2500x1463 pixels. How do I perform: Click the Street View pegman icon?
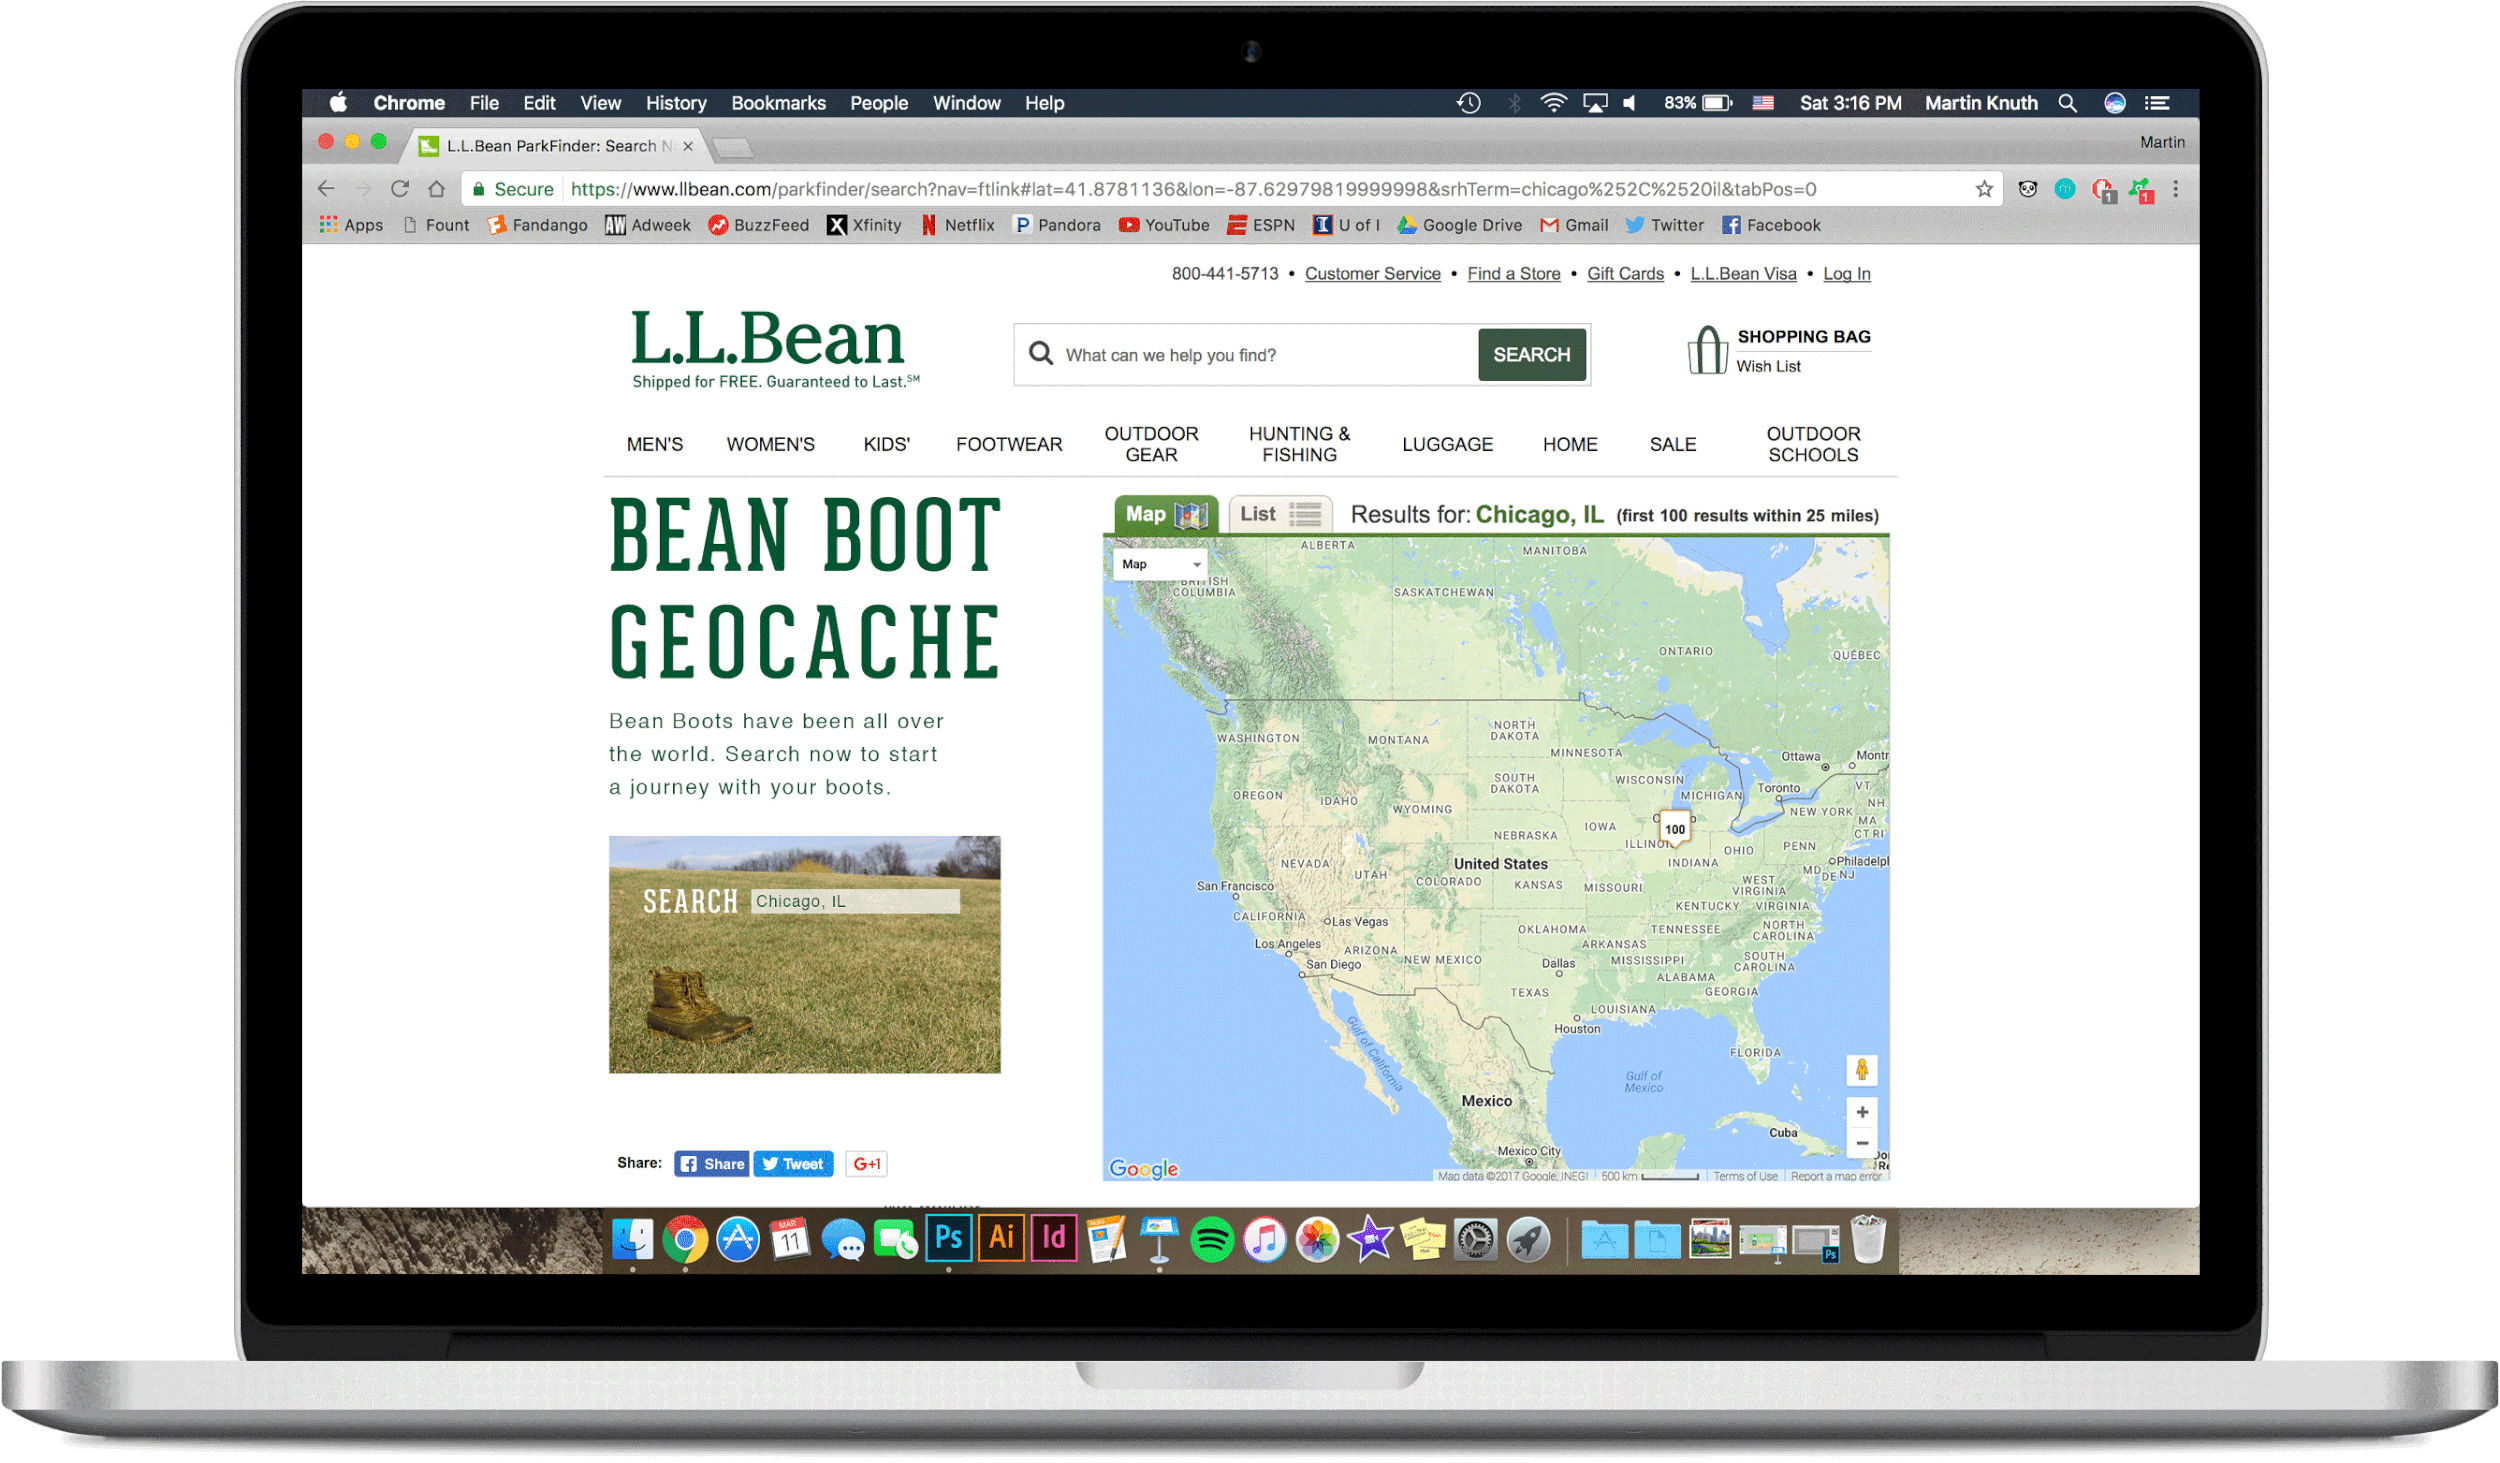click(x=1861, y=1069)
